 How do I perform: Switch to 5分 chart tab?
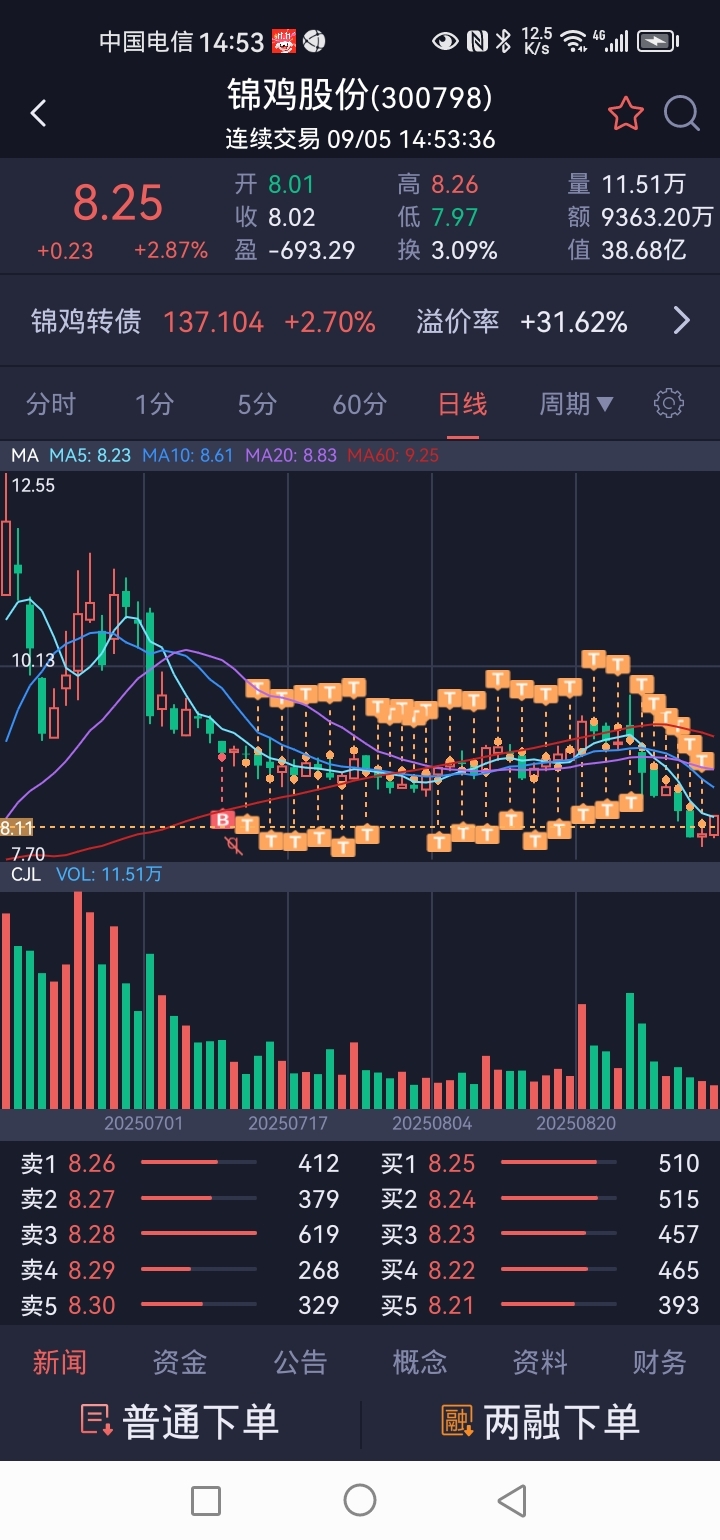tap(257, 404)
